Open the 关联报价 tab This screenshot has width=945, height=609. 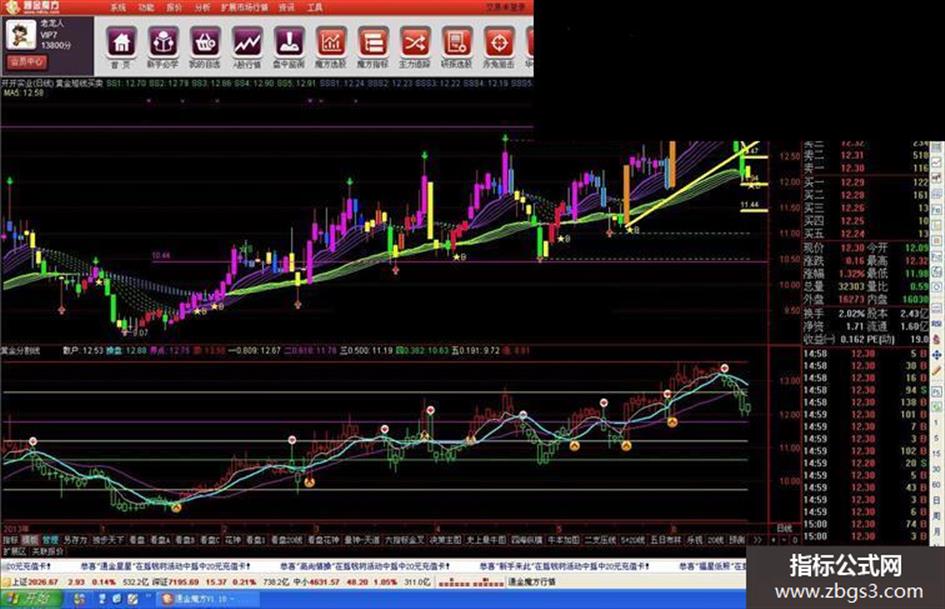pyautogui.click(x=48, y=552)
